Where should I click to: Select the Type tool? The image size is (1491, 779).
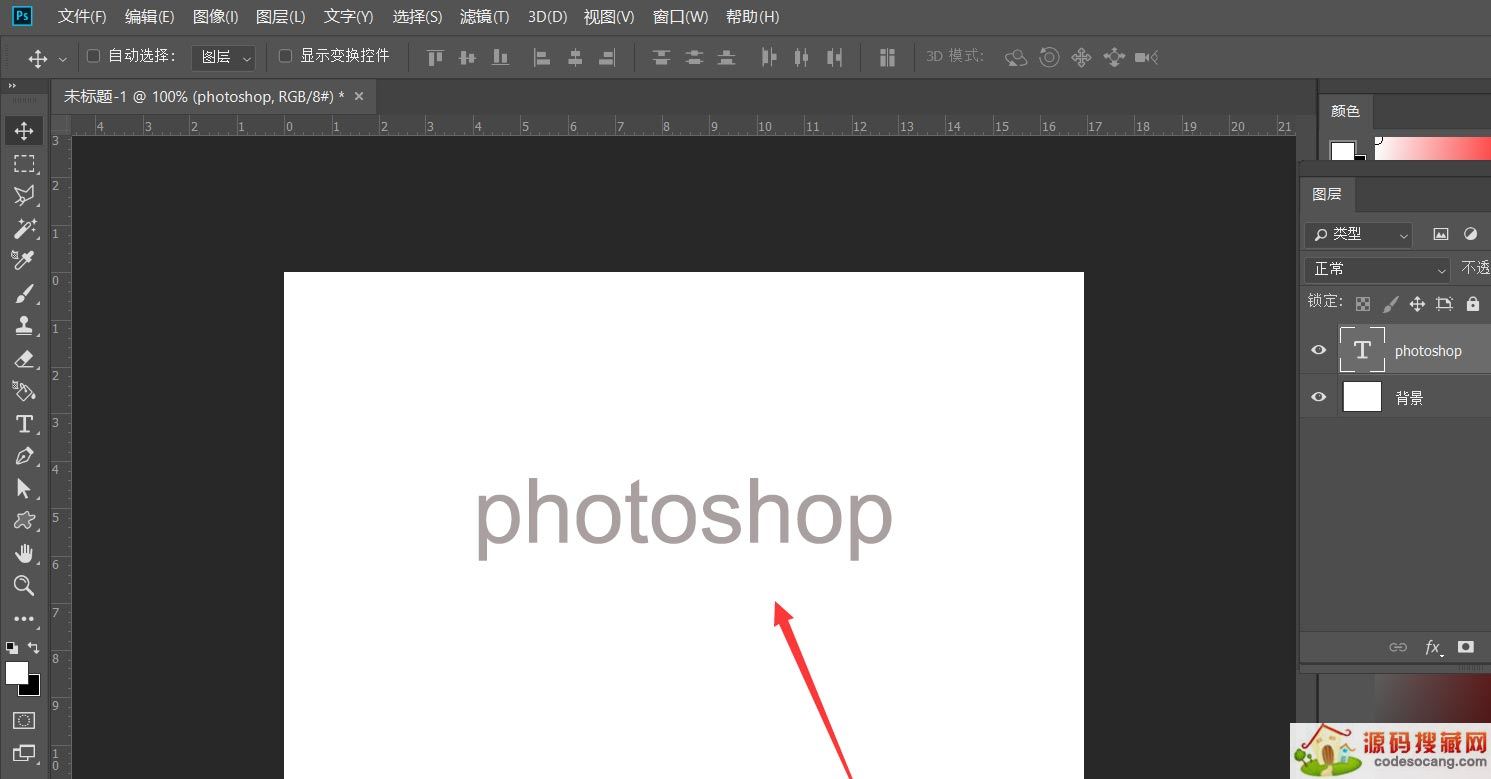click(x=24, y=424)
